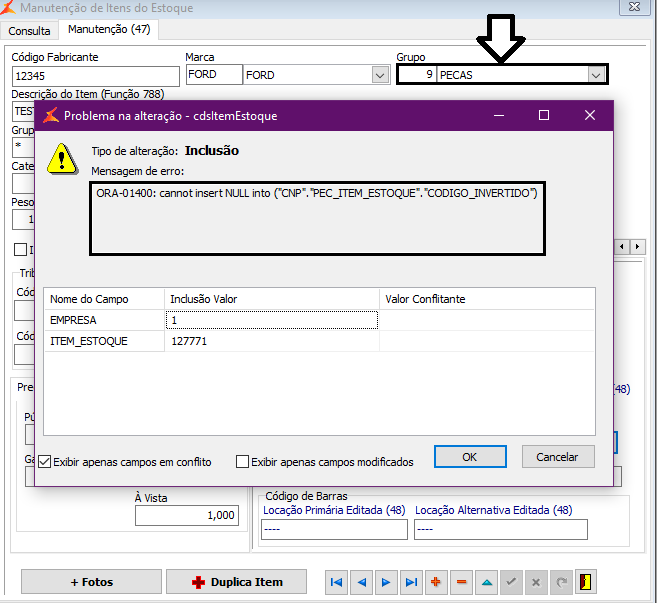657x603 pixels.
Task: Cancel edit X navigator icon
Action: 536,582
